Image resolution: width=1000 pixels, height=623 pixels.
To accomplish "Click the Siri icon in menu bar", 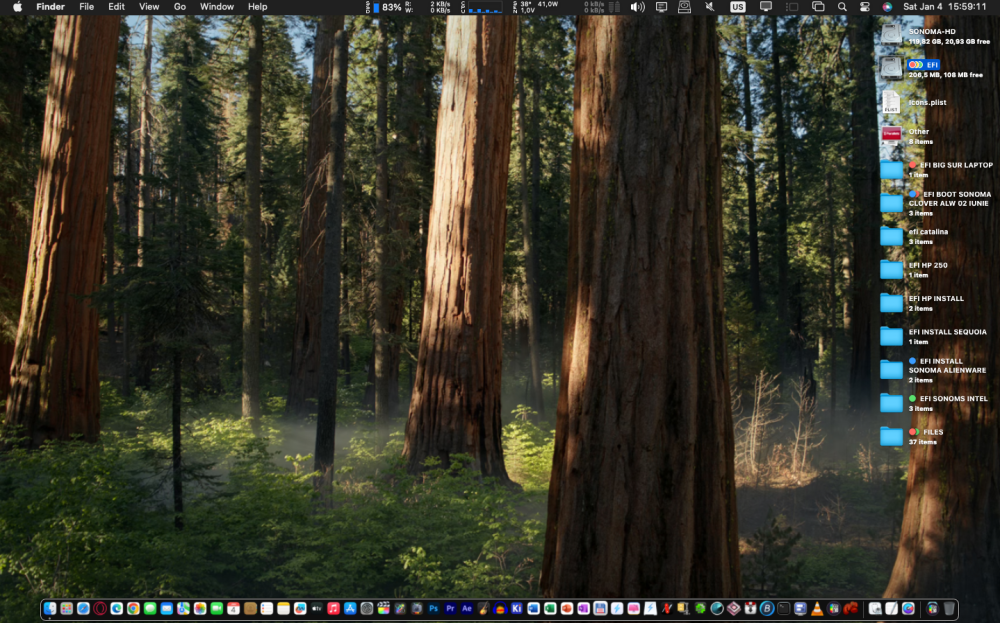I will coord(887,7).
